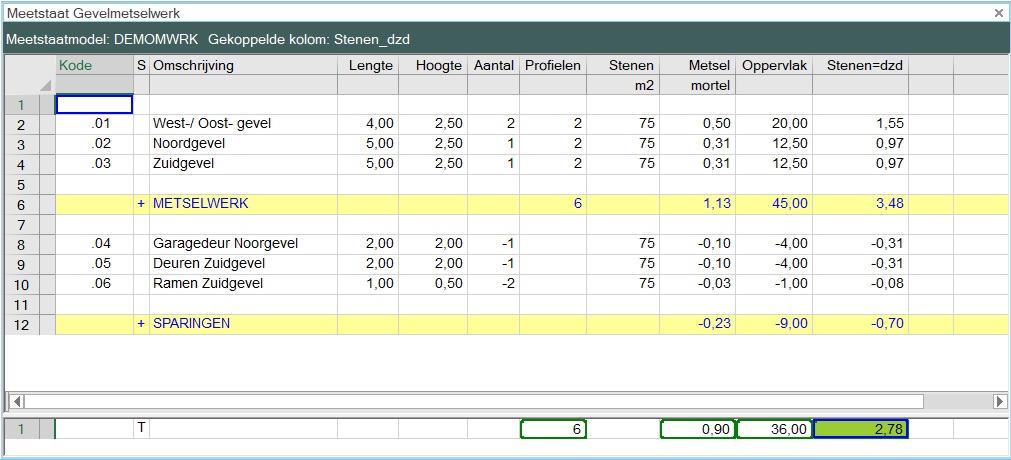Image resolution: width=1011 pixels, height=460 pixels.
Task: Click the plus sign beside METSELWERK
Action: coord(141,204)
